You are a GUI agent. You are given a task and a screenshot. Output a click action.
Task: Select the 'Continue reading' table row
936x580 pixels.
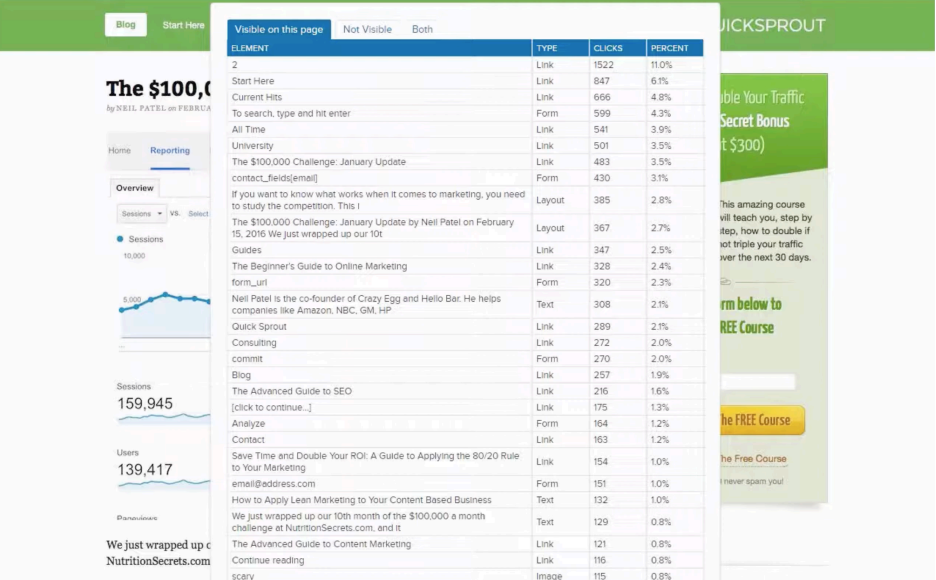pos(465,559)
